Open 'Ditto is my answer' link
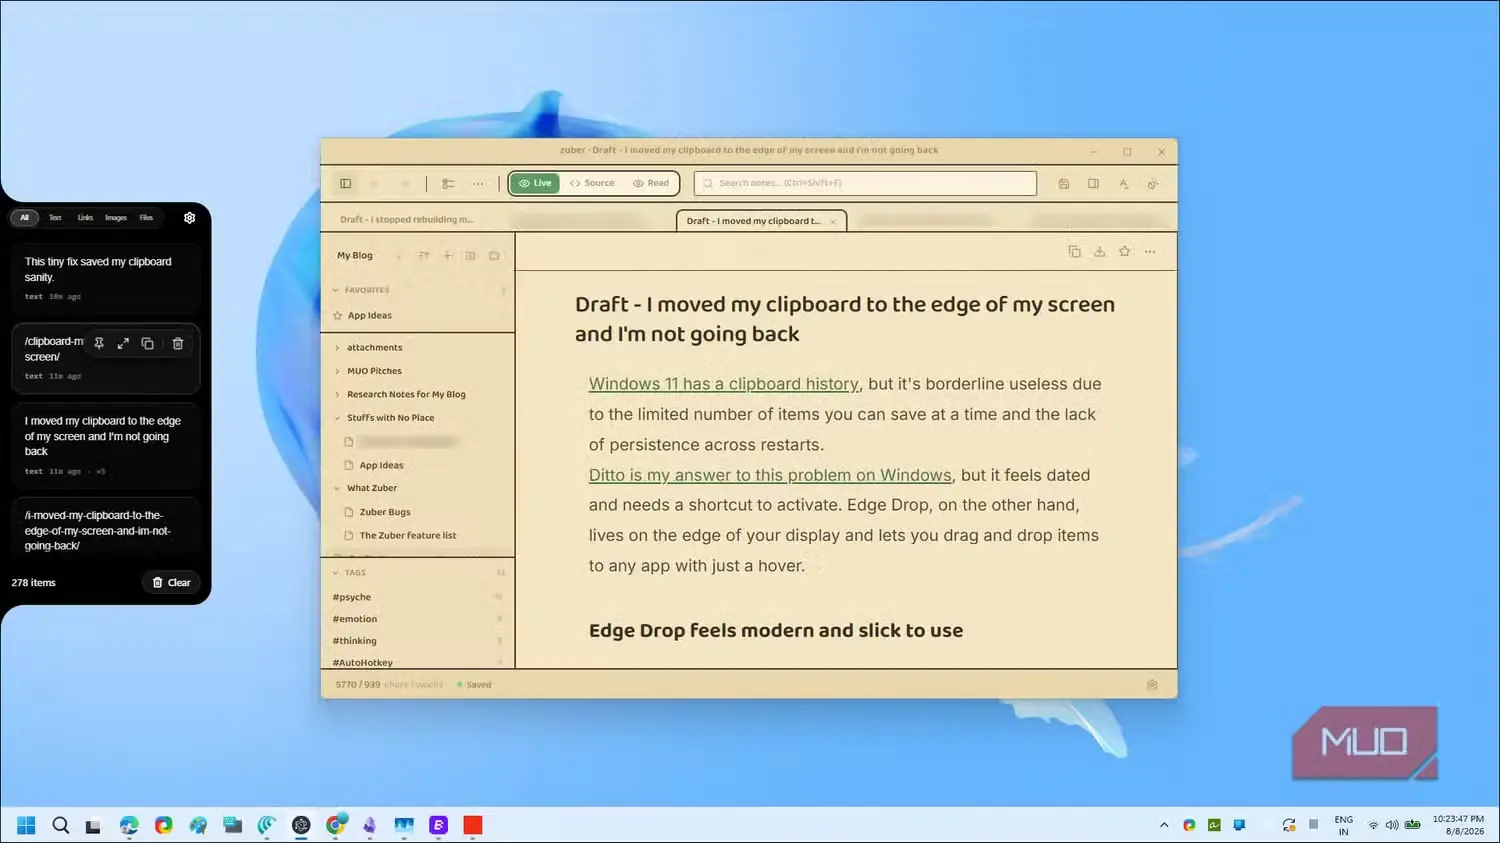 (x=770, y=475)
